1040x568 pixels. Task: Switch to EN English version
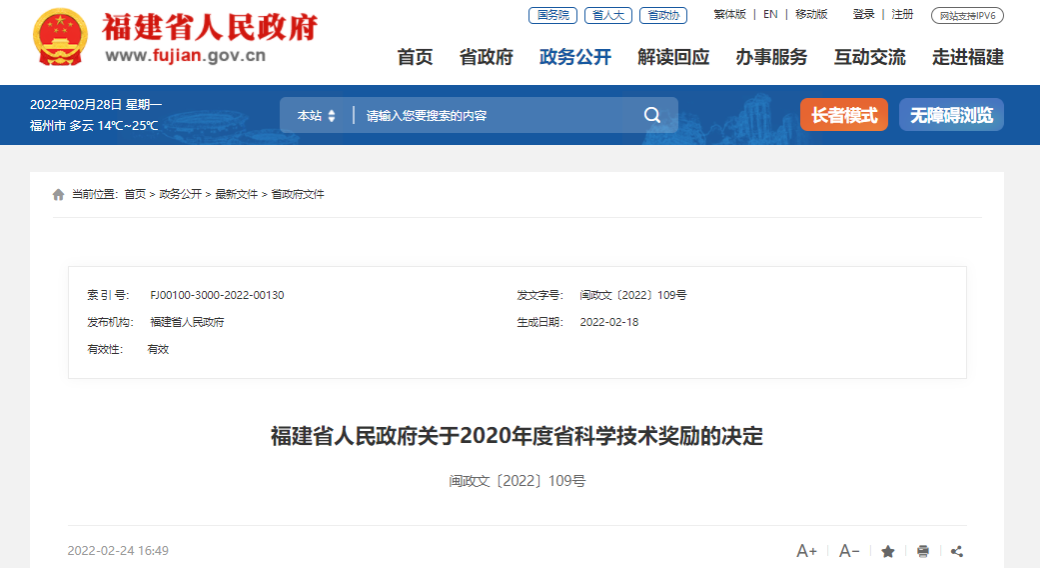(770, 14)
